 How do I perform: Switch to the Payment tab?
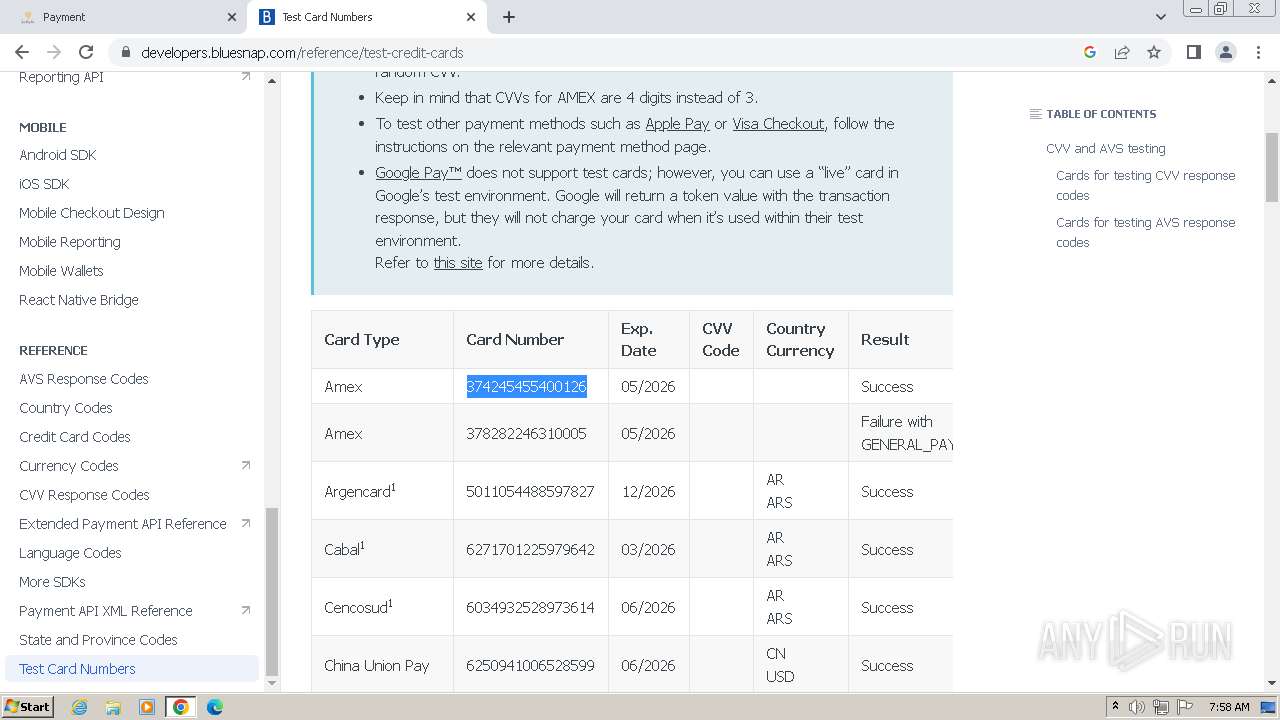123,17
